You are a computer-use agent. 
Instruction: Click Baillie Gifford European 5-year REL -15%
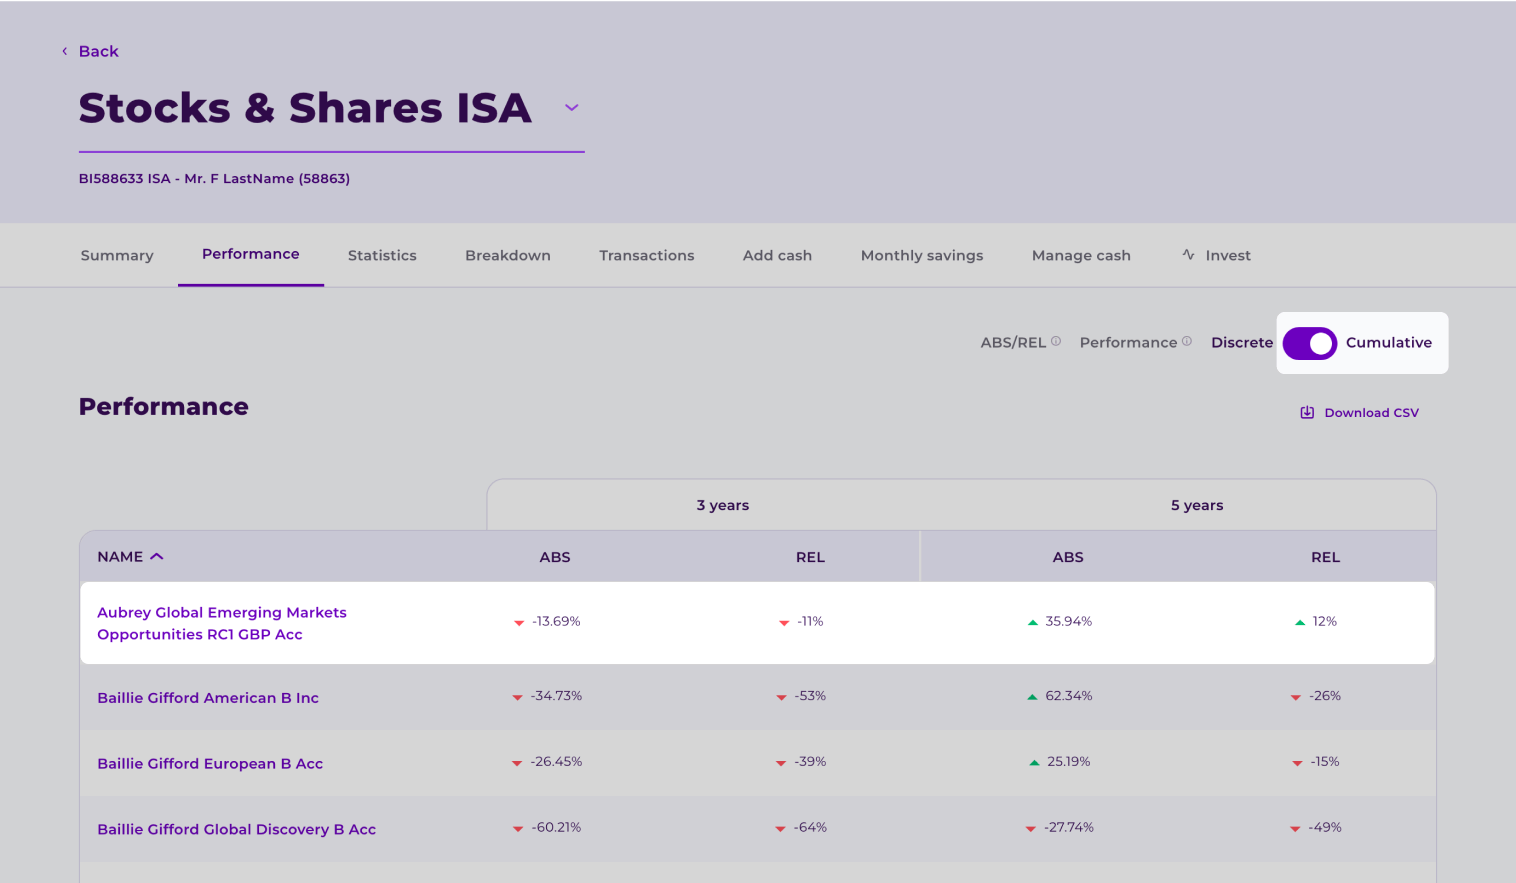pyautogui.click(x=1325, y=762)
